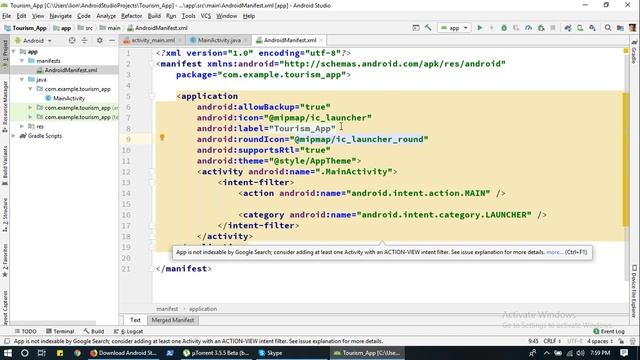
Task: Open the Refactor menu
Action: pos(131,16)
